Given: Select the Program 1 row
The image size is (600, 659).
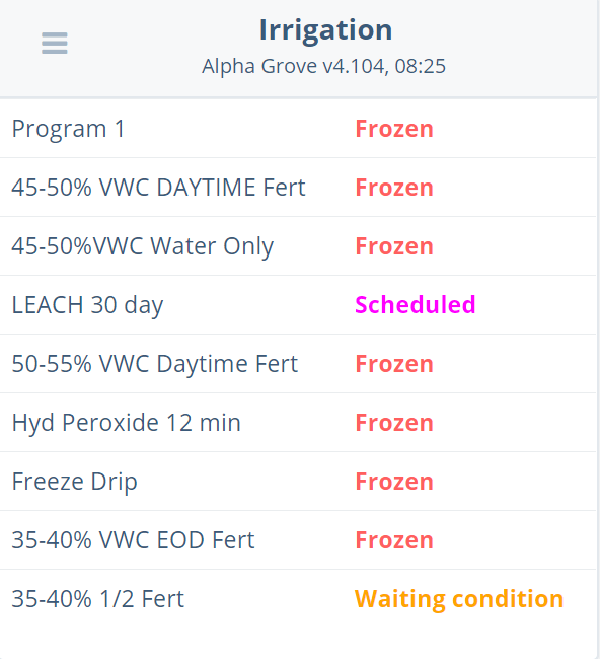Looking at the screenshot, I should [68, 129].
